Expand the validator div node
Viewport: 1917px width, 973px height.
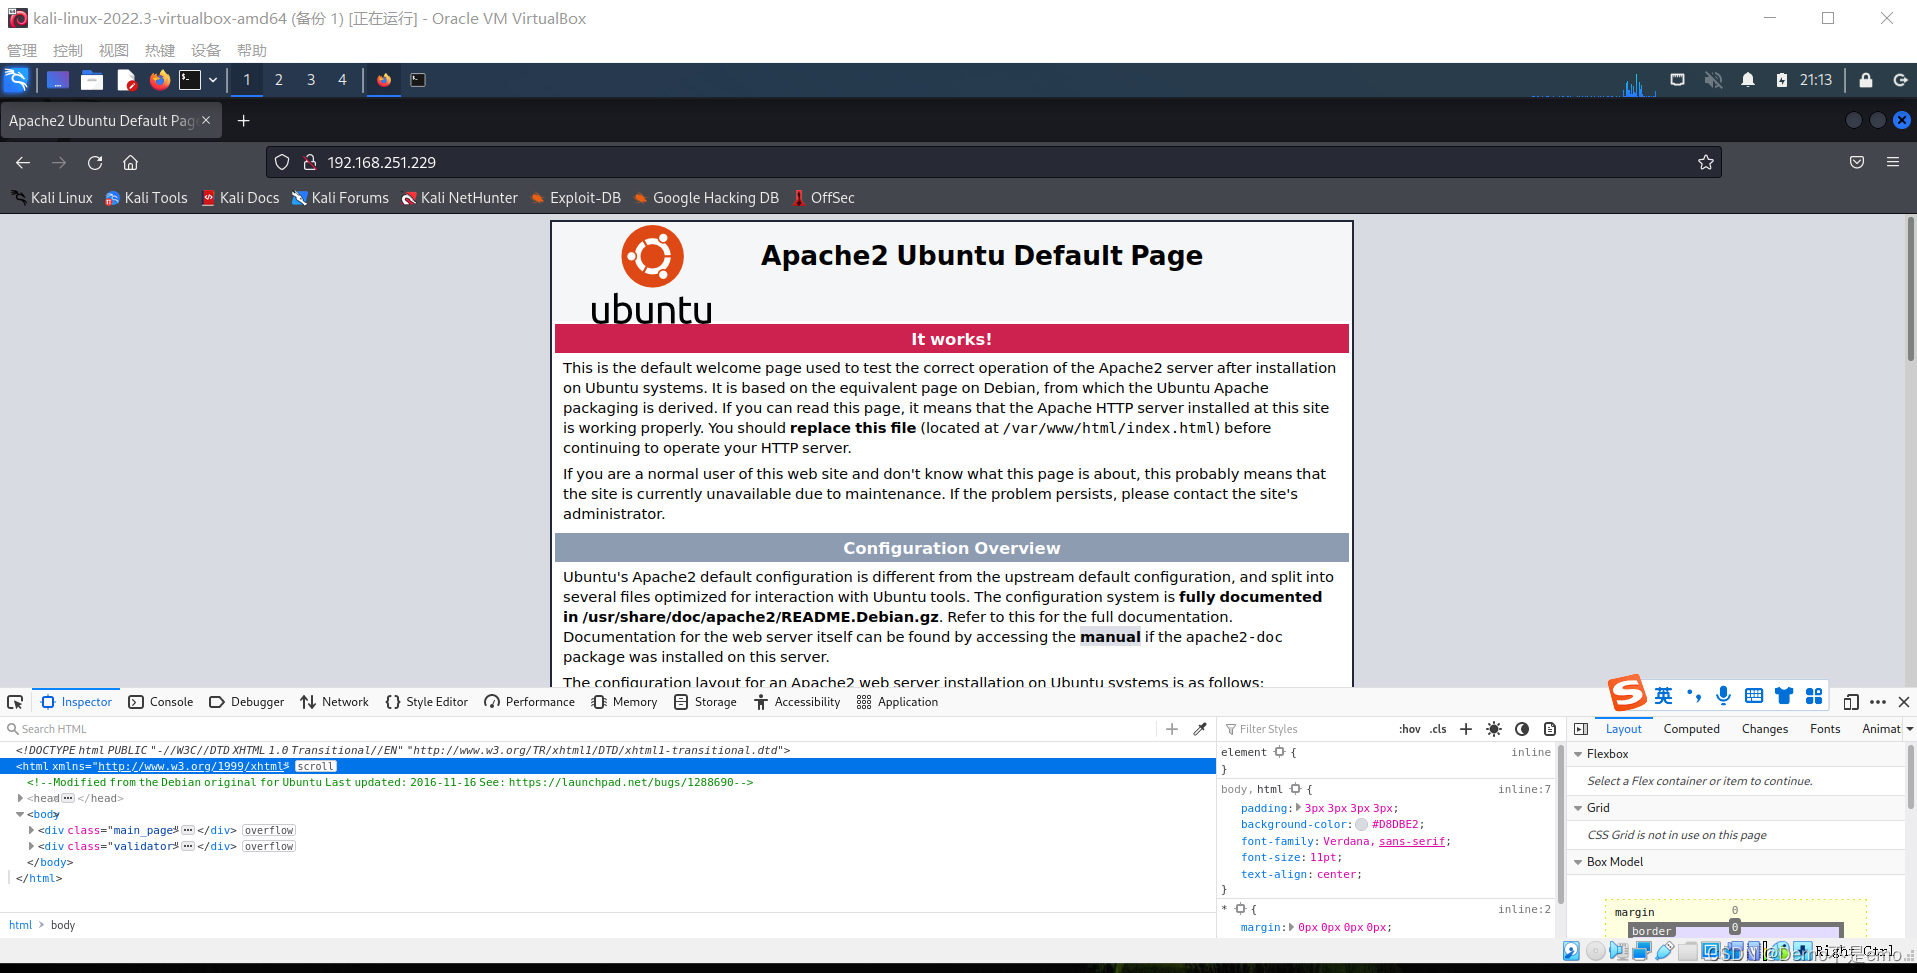pyautogui.click(x=31, y=847)
